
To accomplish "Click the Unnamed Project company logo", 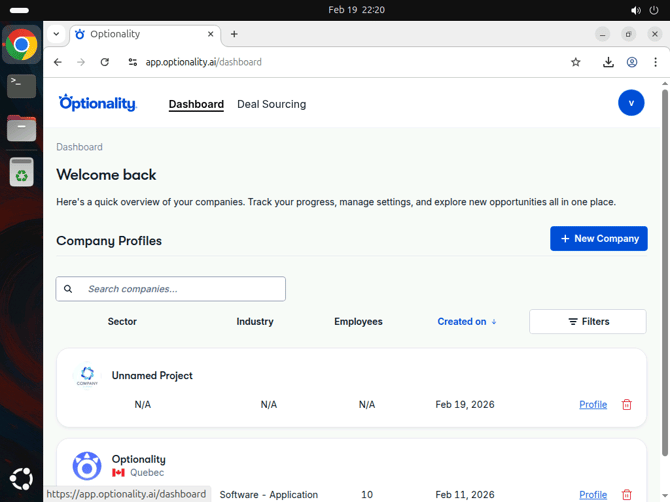I will [x=87, y=376].
